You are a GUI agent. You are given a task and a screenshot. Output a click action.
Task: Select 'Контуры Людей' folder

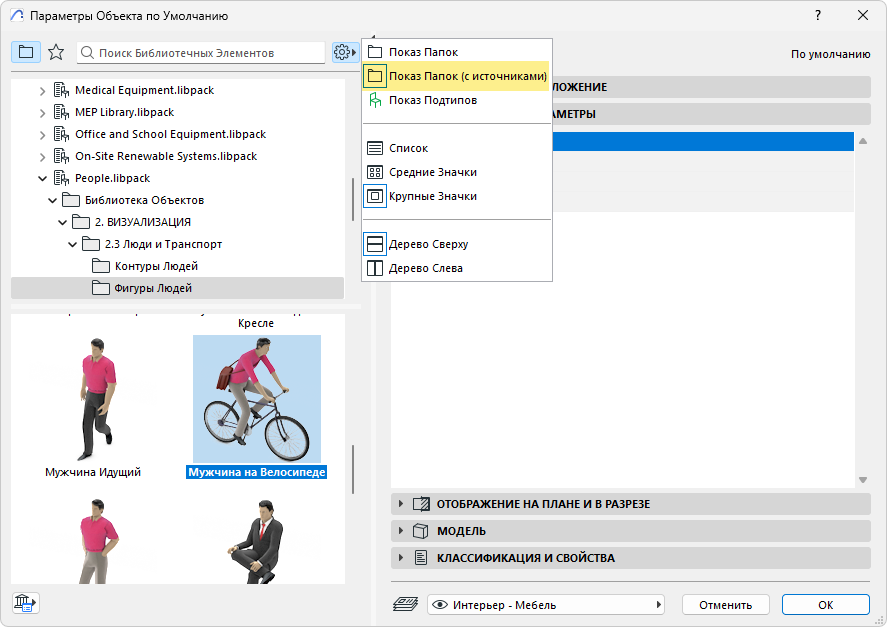pyautogui.click(x=156, y=266)
